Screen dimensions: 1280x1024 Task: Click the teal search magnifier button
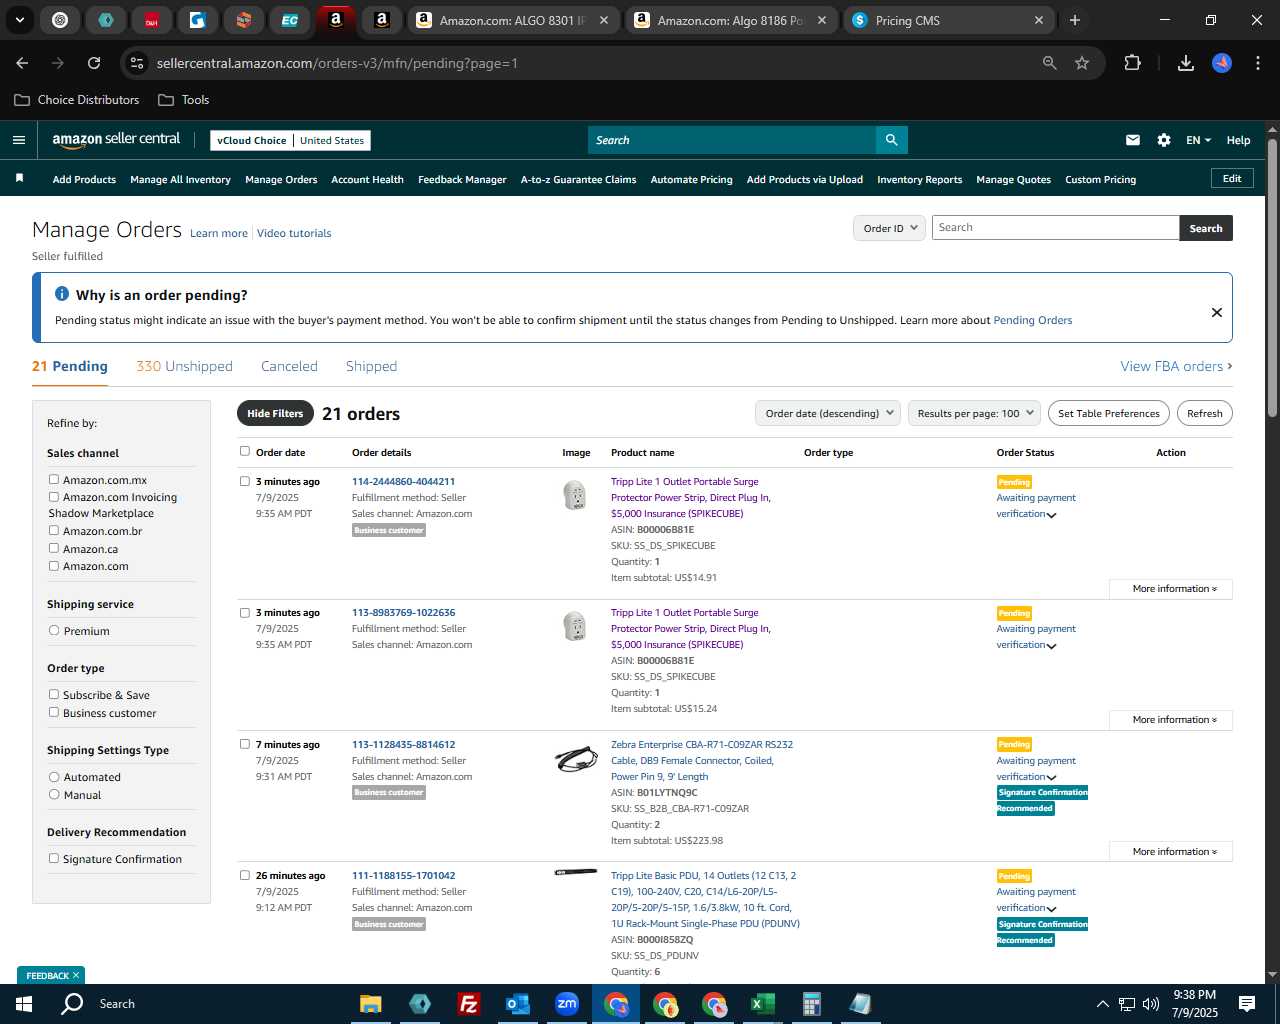point(892,140)
